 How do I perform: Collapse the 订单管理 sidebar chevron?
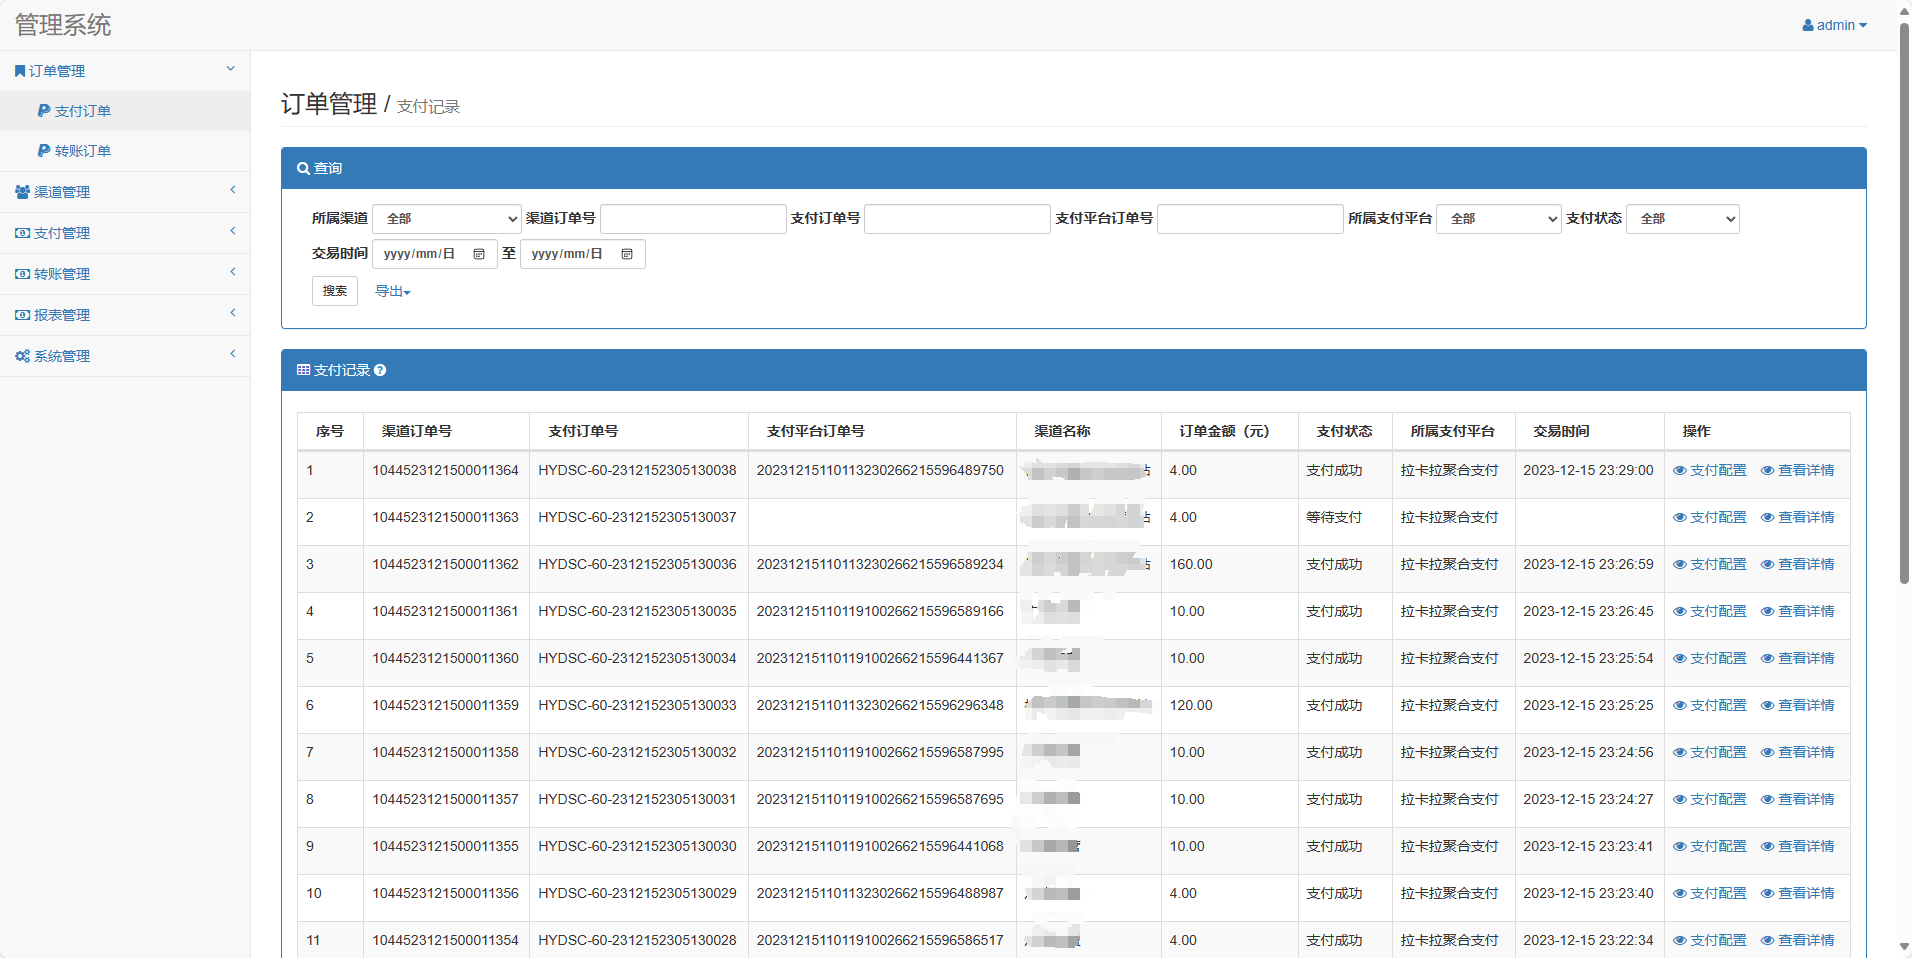coord(231,69)
